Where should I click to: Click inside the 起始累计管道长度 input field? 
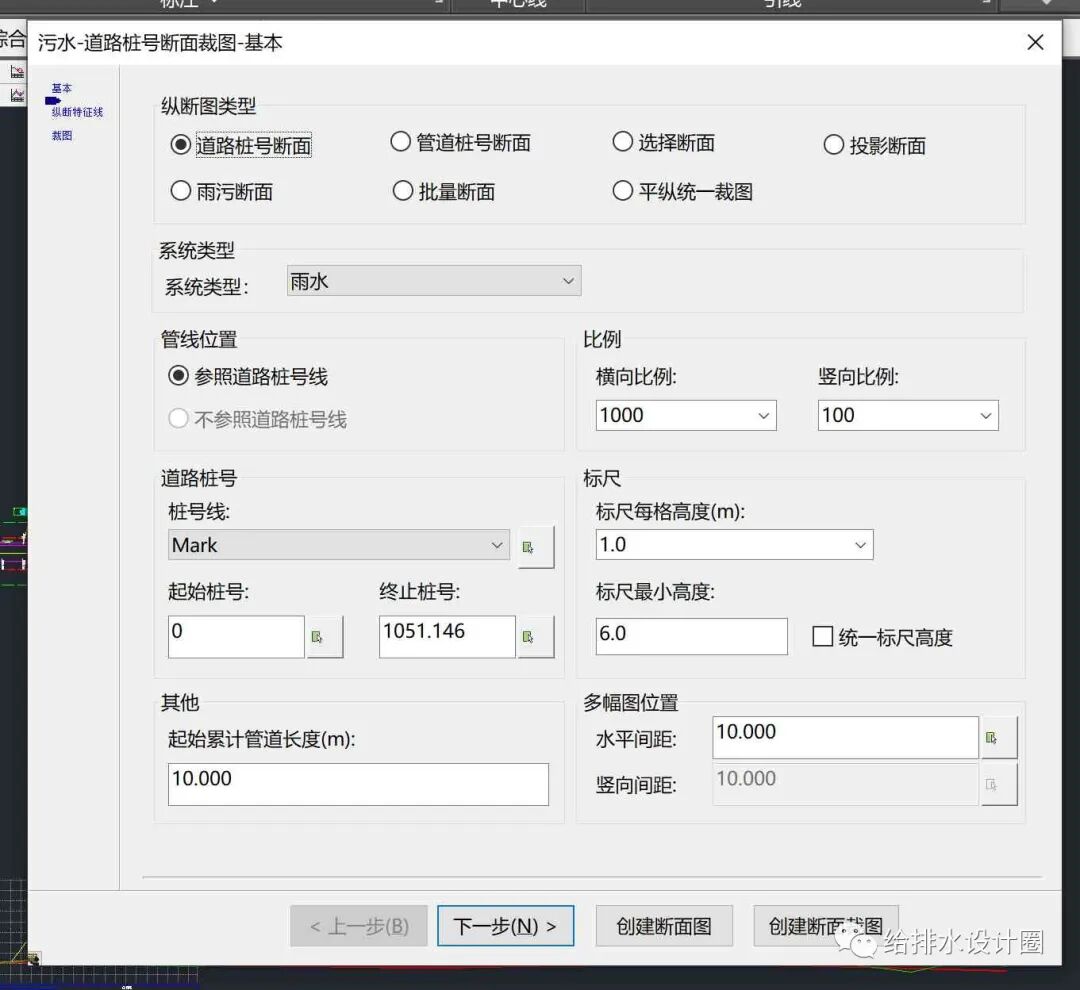(x=357, y=784)
